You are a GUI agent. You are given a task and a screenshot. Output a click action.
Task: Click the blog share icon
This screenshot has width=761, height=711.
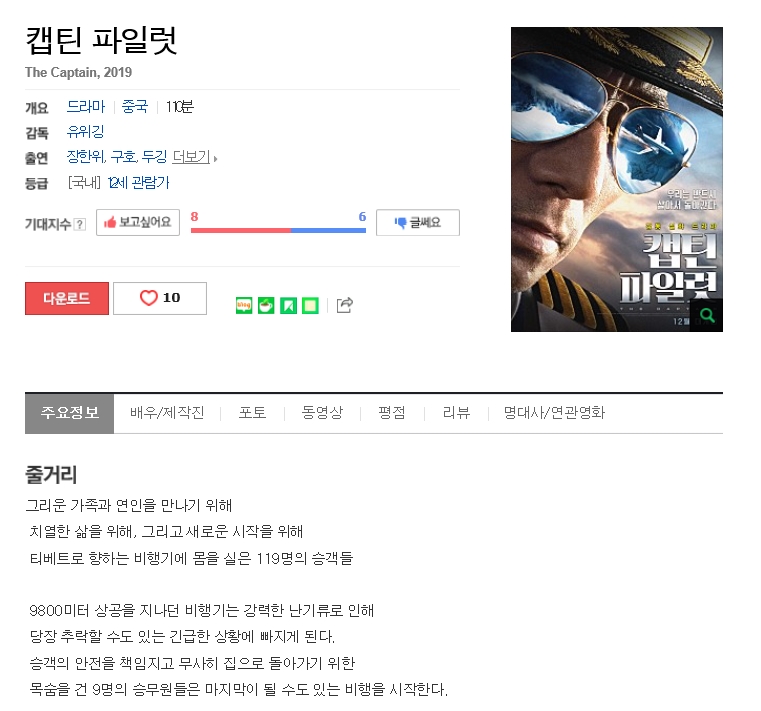click(x=244, y=305)
